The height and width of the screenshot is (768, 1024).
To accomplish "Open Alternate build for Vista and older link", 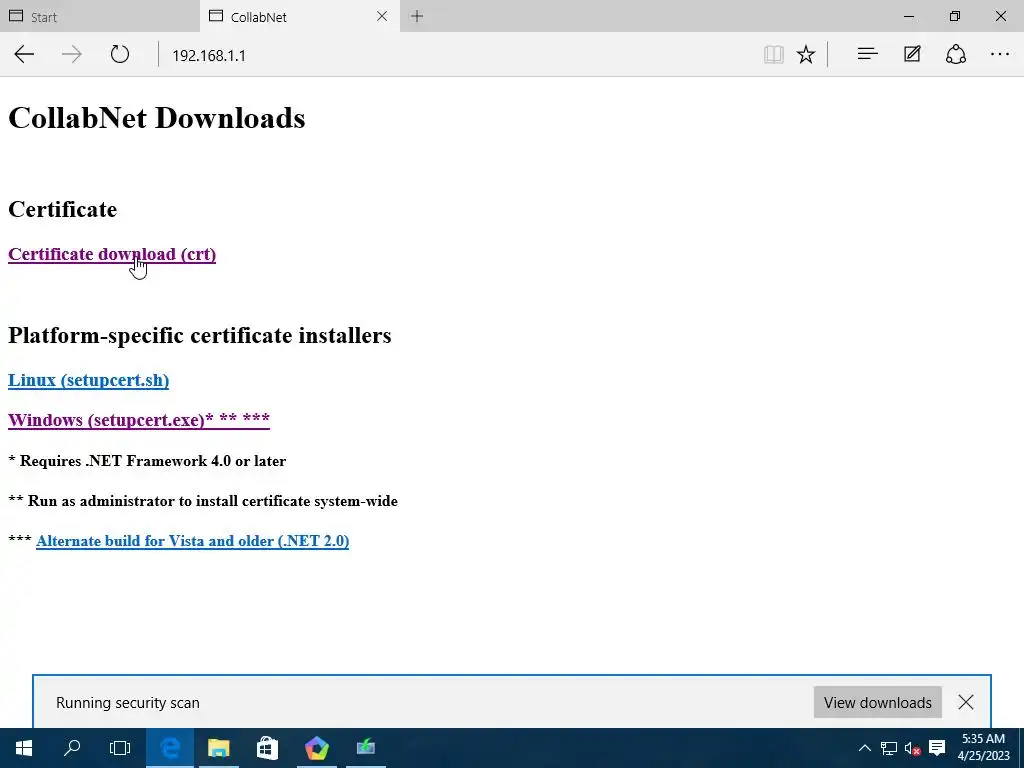I will click(193, 541).
